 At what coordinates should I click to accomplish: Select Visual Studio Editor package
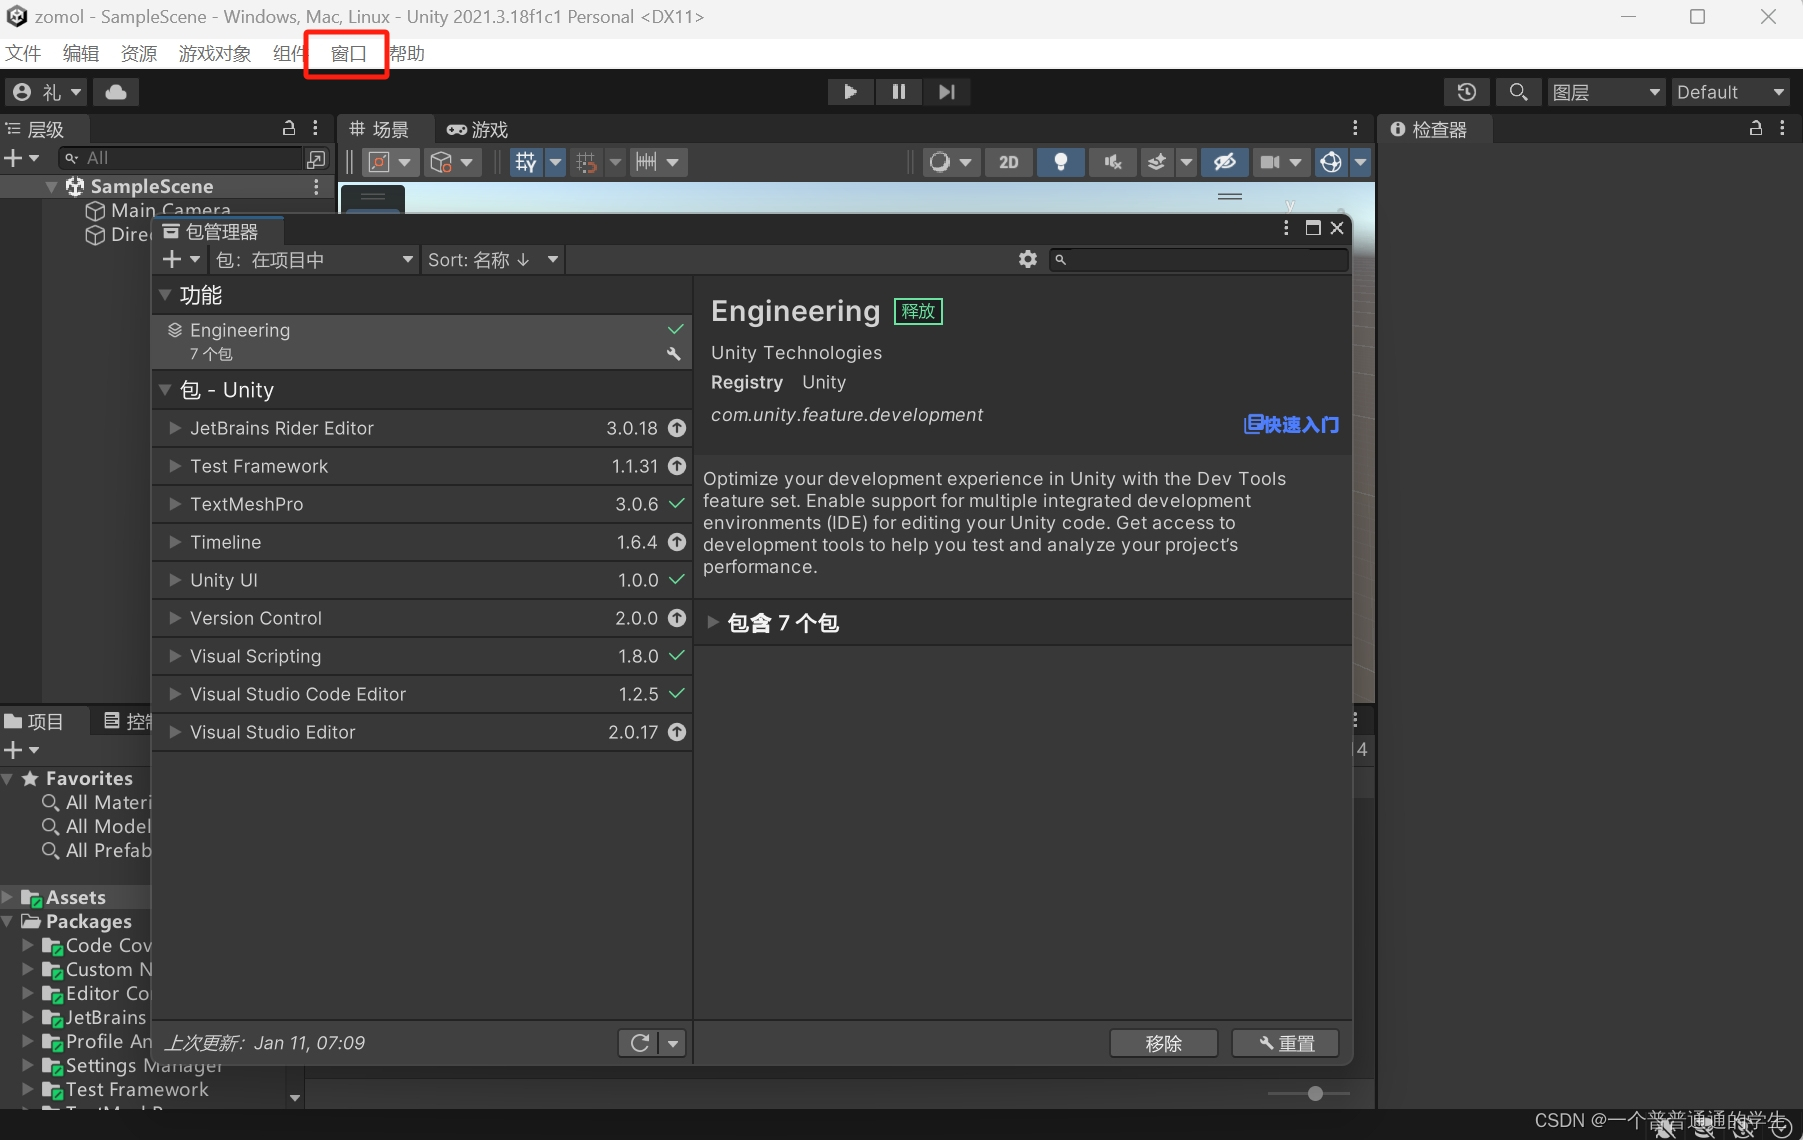click(422, 732)
